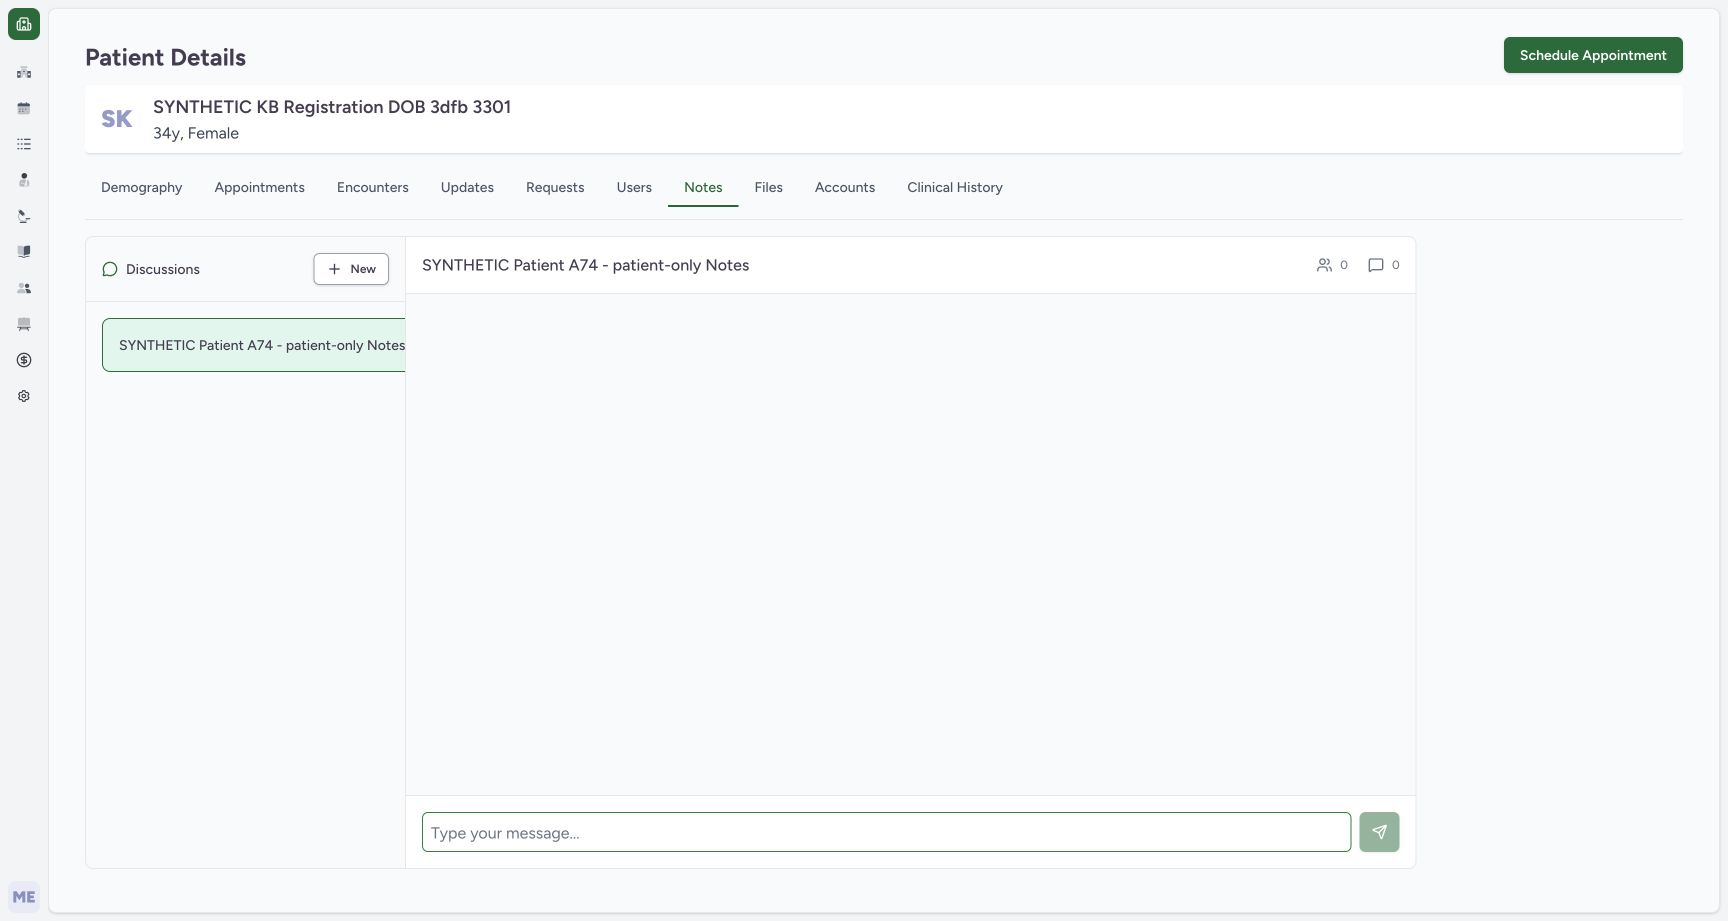The width and height of the screenshot is (1728, 921).
Task: Click the message count bubble icon
Action: point(1376,265)
